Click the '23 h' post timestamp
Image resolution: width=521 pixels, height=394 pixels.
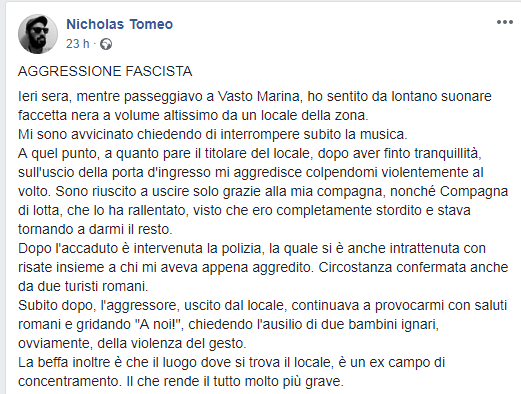[78, 44]
